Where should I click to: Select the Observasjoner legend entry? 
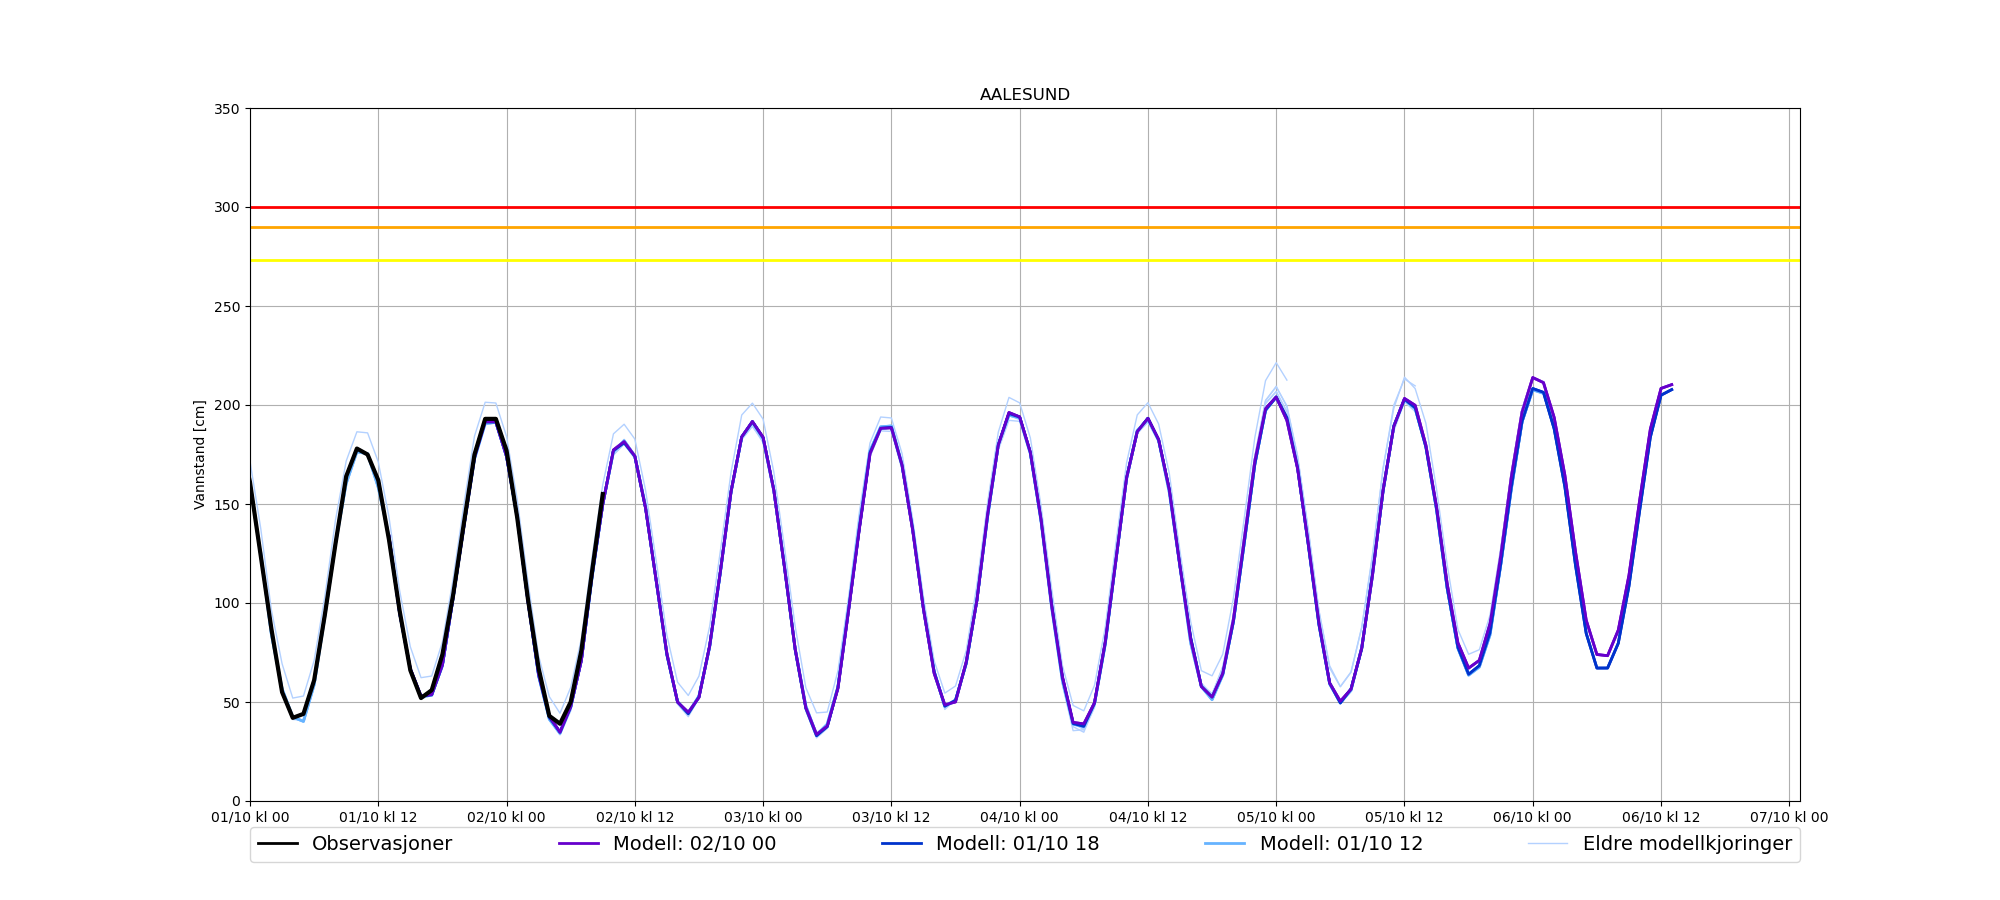[355, 844]
